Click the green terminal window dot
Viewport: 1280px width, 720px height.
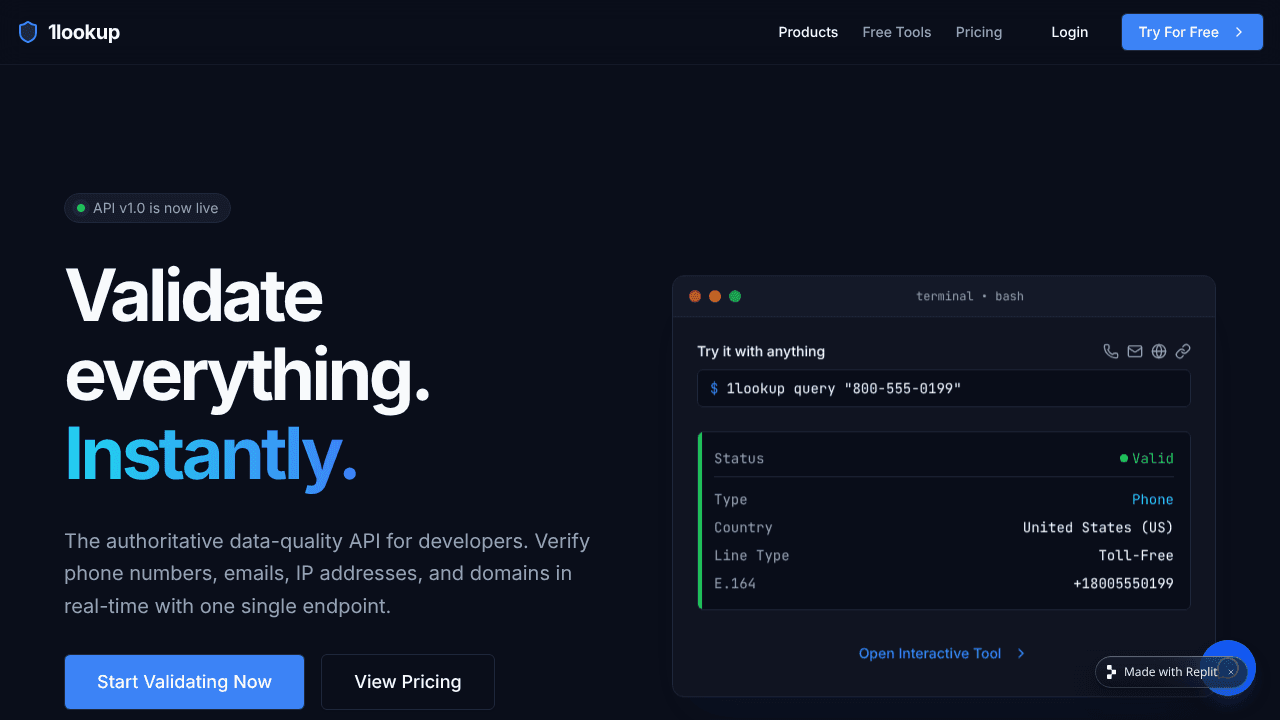[x=735, y=296]
